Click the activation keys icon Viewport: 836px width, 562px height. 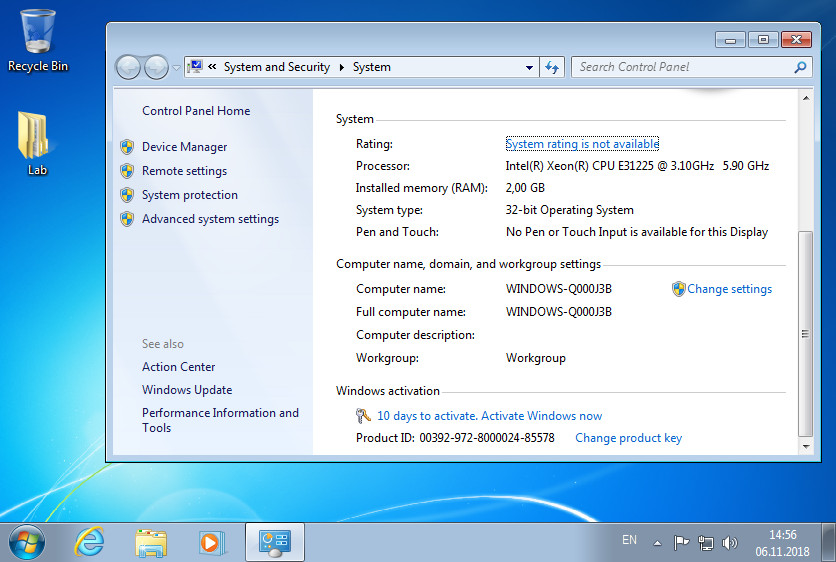pos(363,415)
